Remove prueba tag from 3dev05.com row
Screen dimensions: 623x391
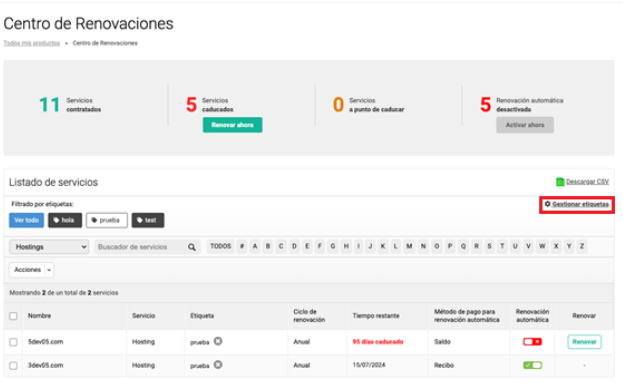click(x=218, y=365)
